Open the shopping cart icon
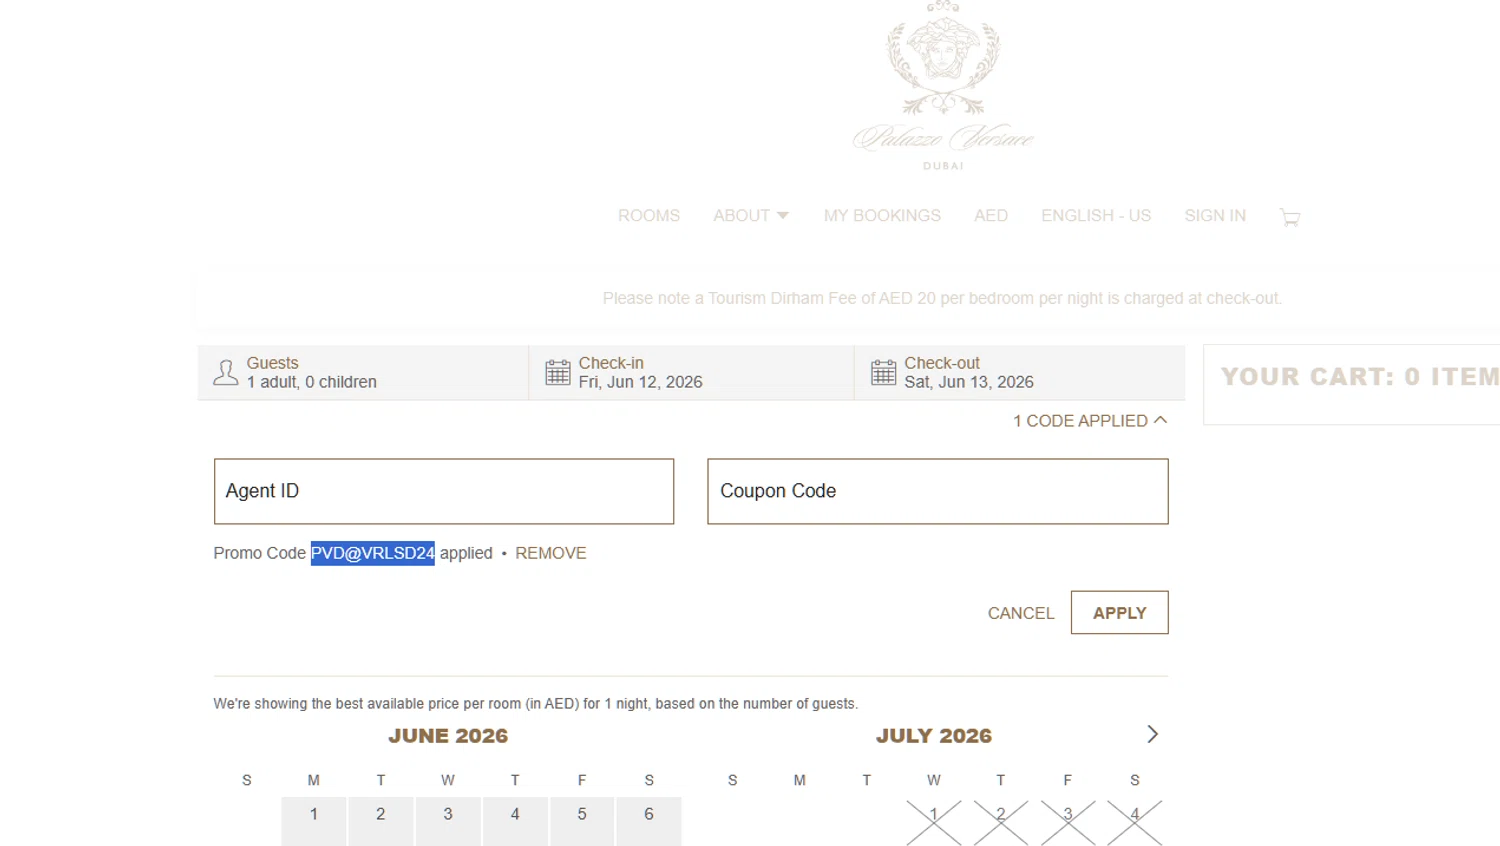This screenshot has width=1500, height=846. [1289, 217]
